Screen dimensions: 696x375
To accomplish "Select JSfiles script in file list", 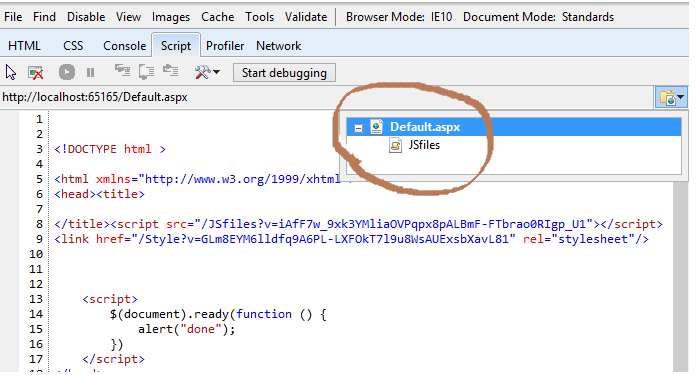I will point(424,145).
